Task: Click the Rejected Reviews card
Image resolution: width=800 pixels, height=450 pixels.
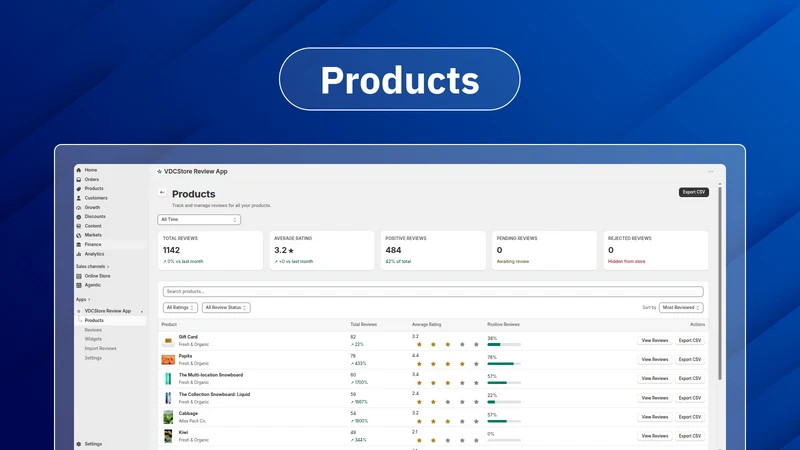Action: coord(656,250)
